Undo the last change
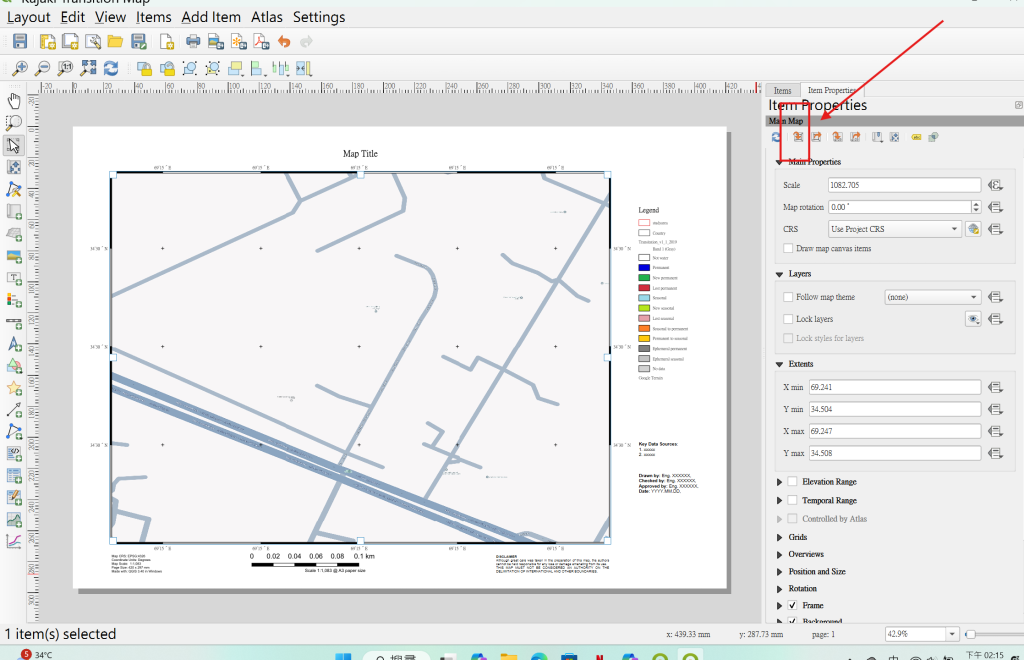The image size is (1024, 660). (284, 42)
